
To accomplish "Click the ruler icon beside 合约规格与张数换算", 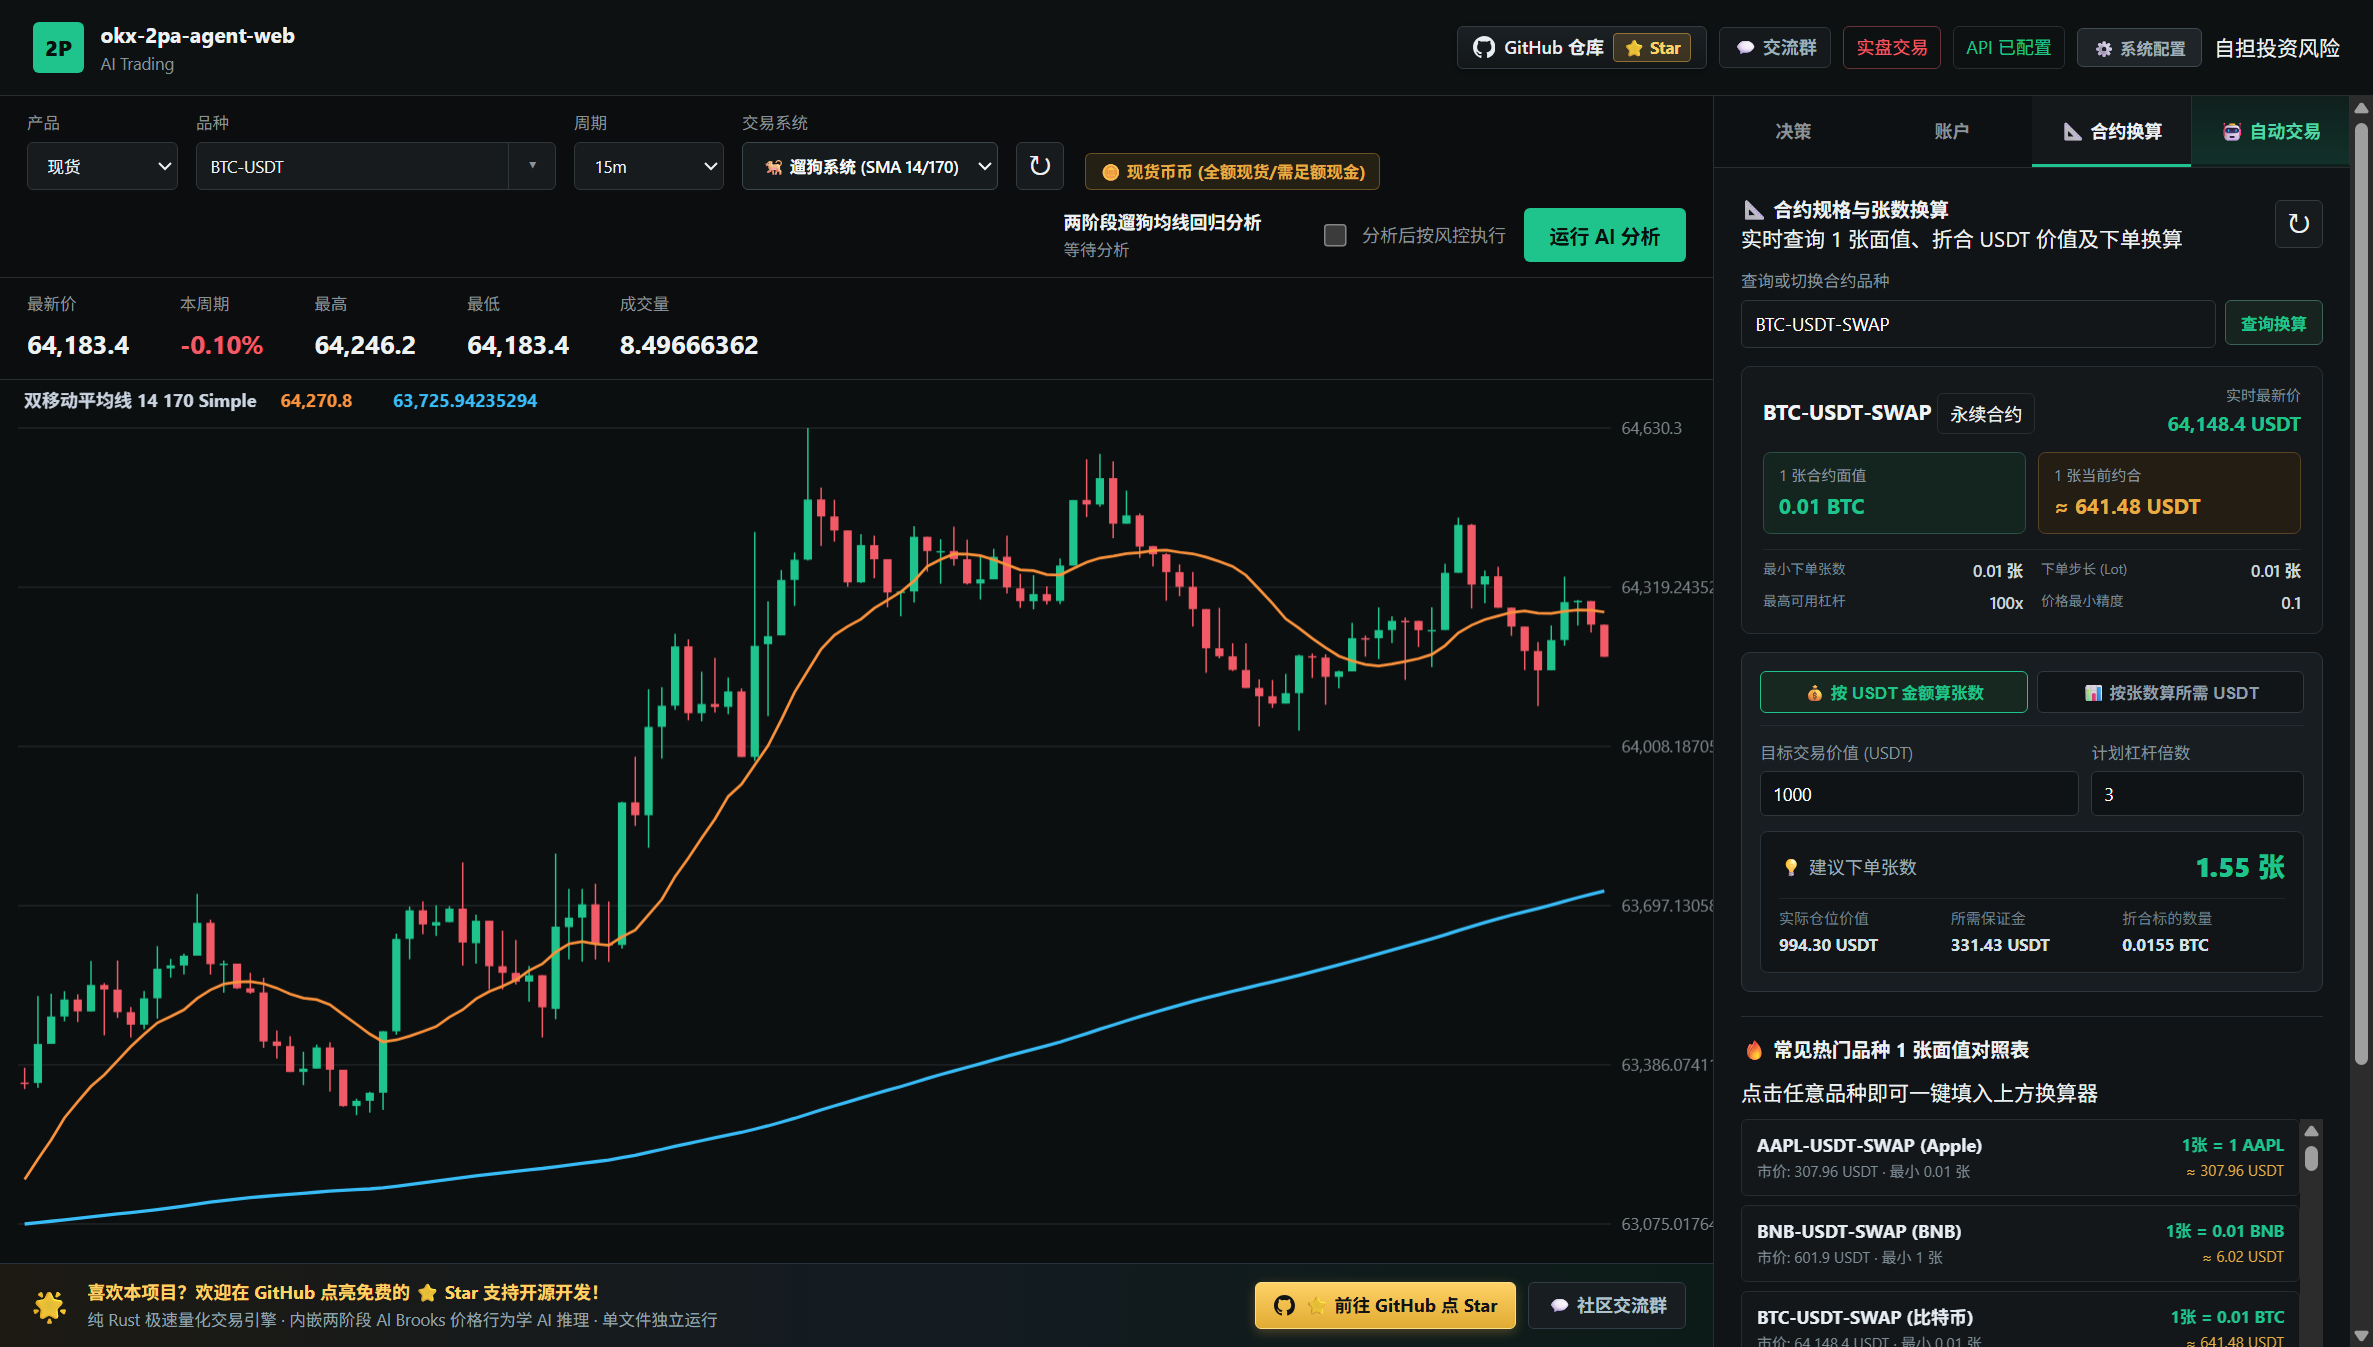I will point(1754,210).
